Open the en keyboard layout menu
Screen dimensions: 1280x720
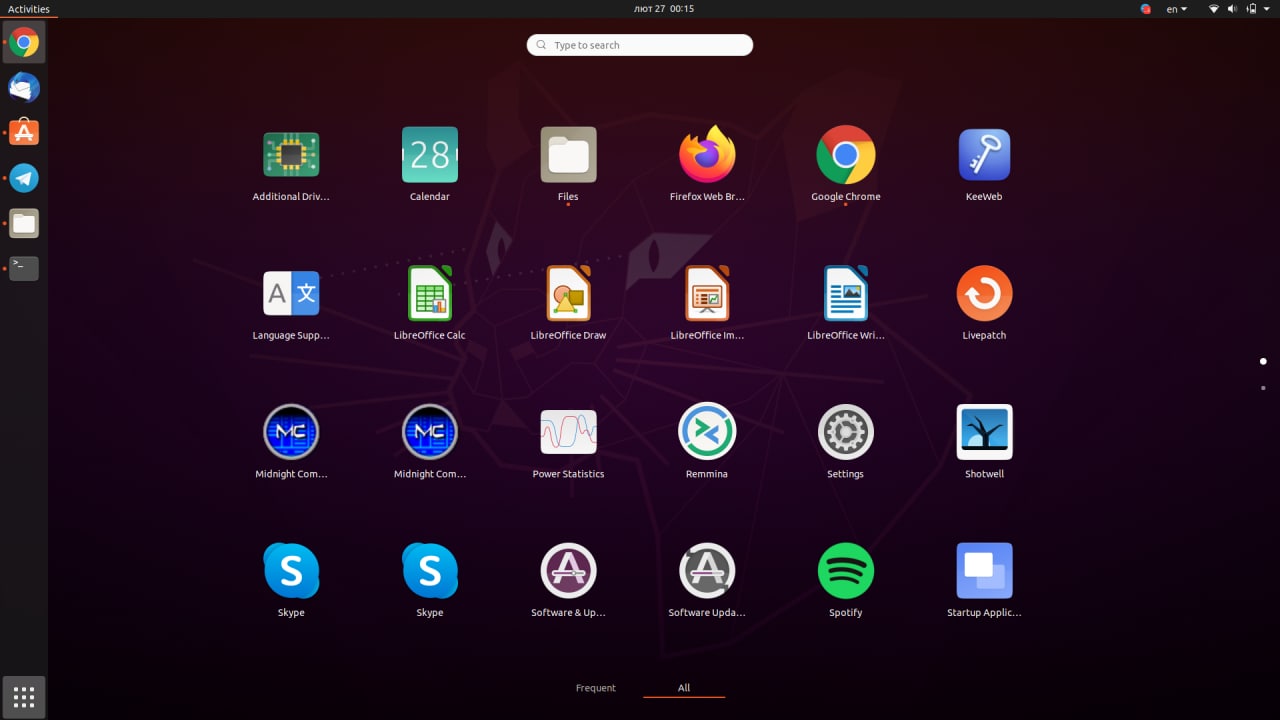(1177, 9)
